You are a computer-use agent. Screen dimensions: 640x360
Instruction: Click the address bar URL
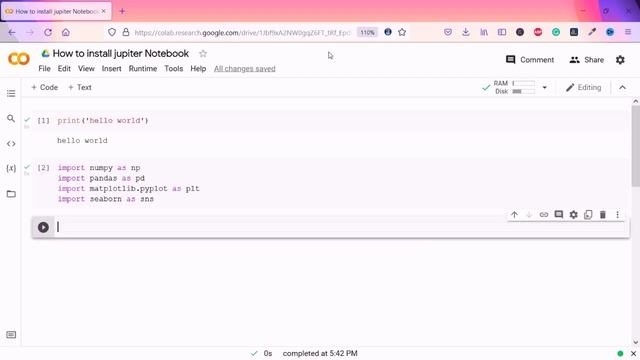tap(242, 33)
